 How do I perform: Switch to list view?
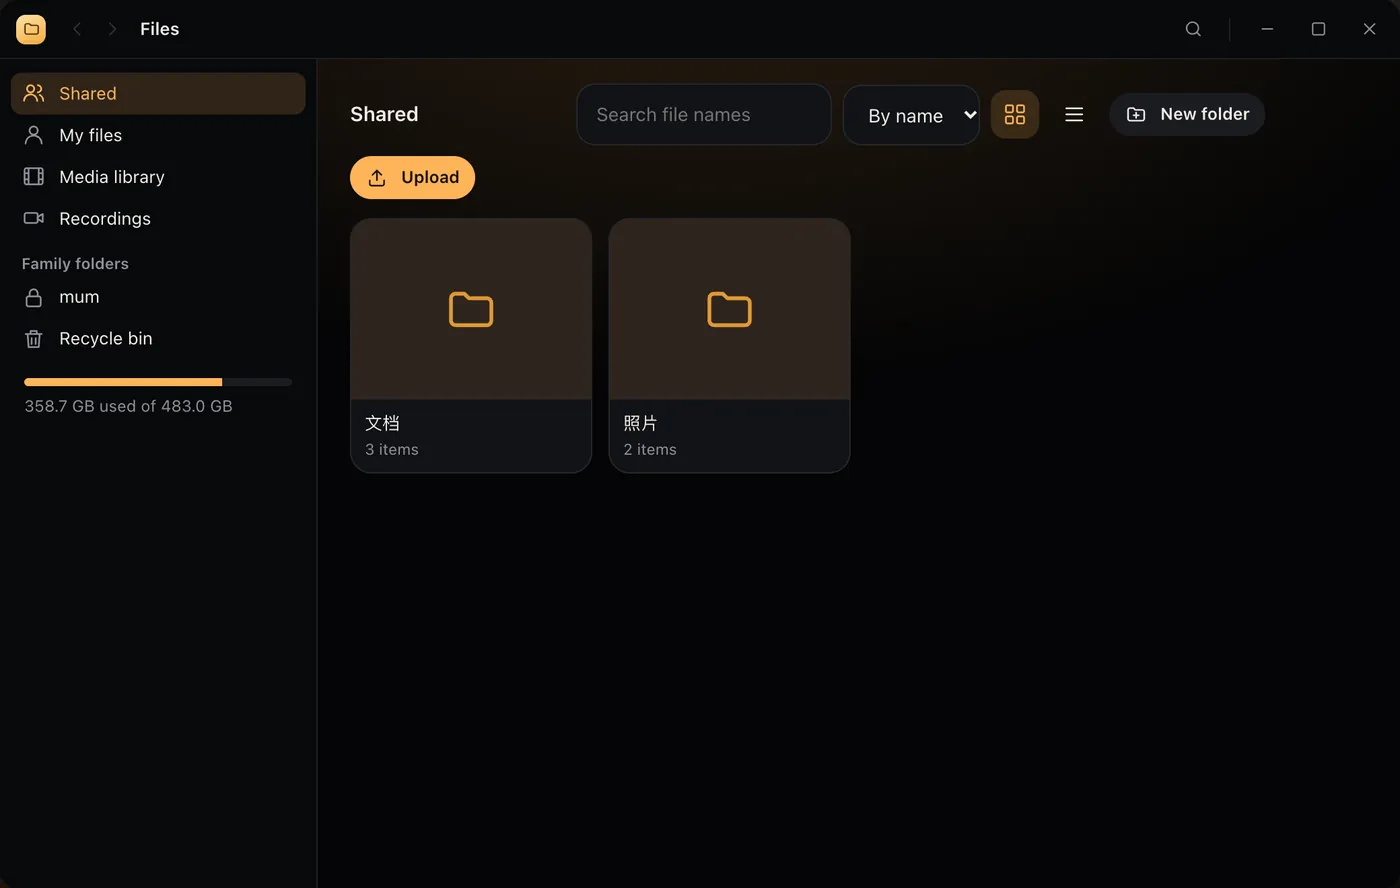coord(1074,114)
